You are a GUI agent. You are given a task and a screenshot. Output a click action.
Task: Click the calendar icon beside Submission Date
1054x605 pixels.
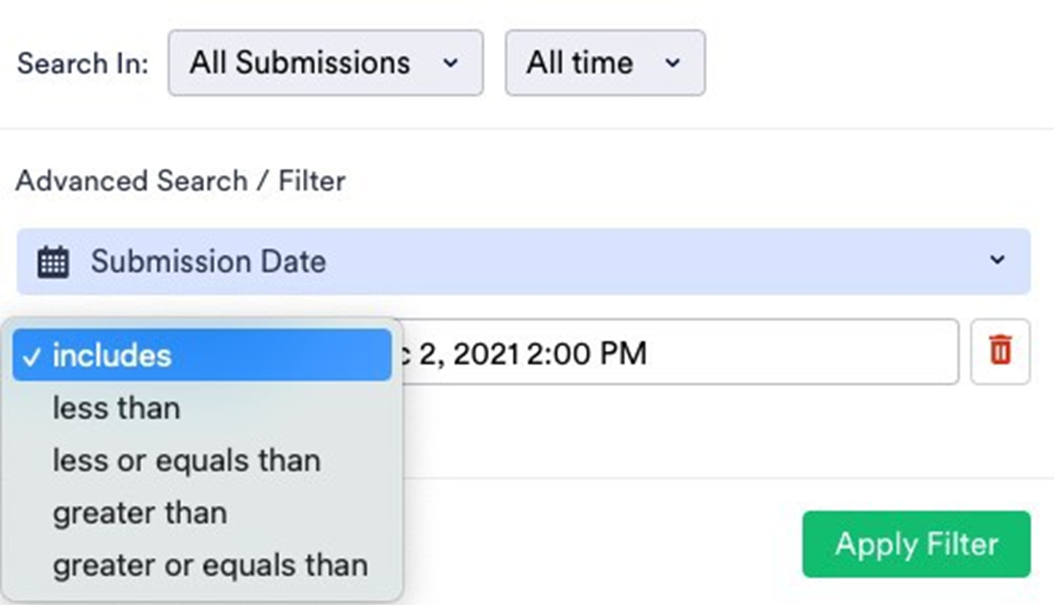coord(53,263)
